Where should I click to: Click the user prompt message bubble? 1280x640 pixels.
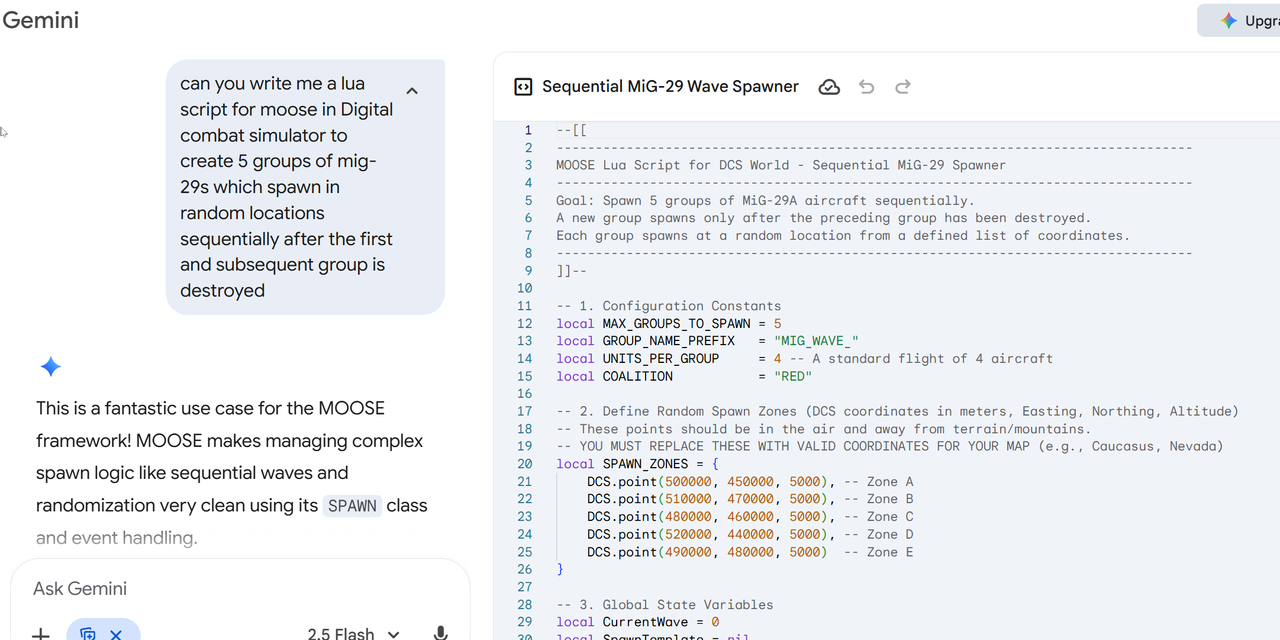305,187
